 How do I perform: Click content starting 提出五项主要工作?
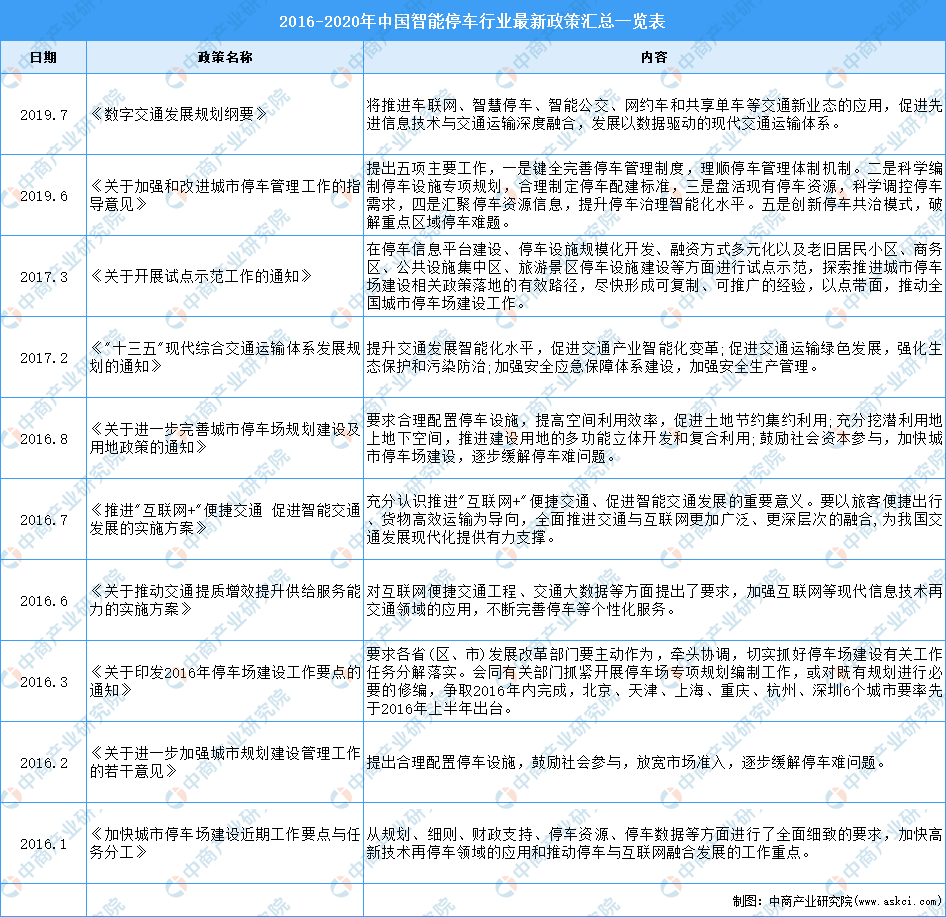[654, 195]
